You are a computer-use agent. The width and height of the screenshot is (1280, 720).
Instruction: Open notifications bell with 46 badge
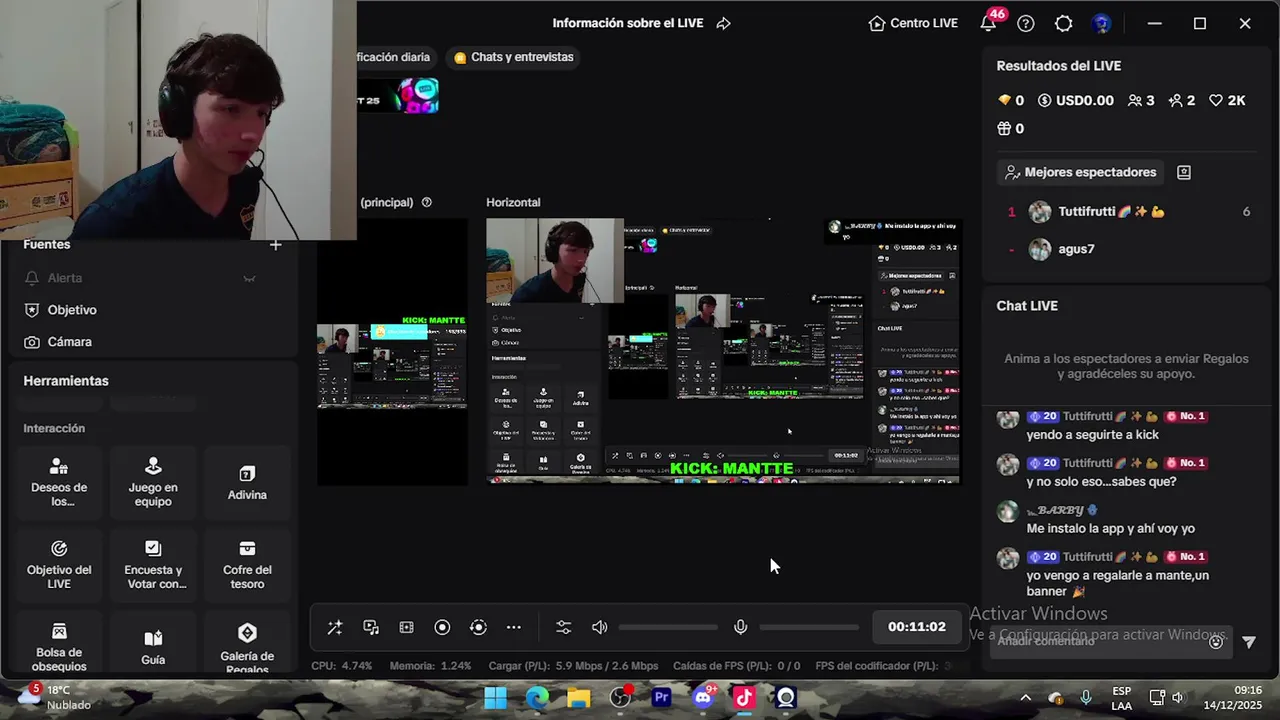(x=989, y=22)
